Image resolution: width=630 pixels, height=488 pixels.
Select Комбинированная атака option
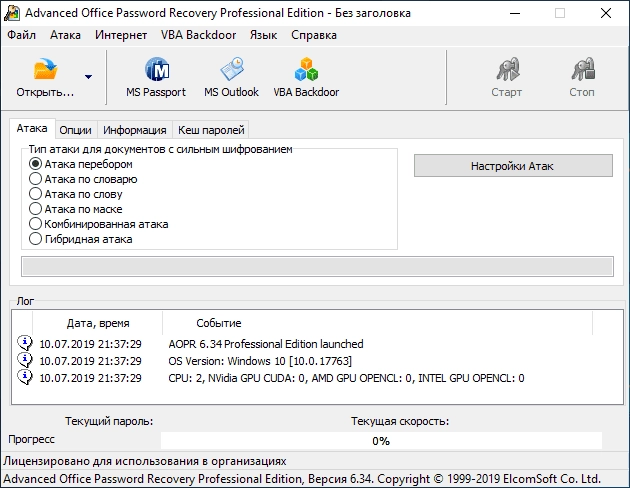(98, 224)
